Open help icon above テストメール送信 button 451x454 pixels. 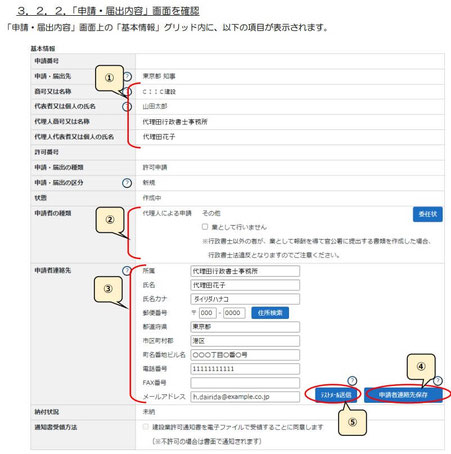352,381
